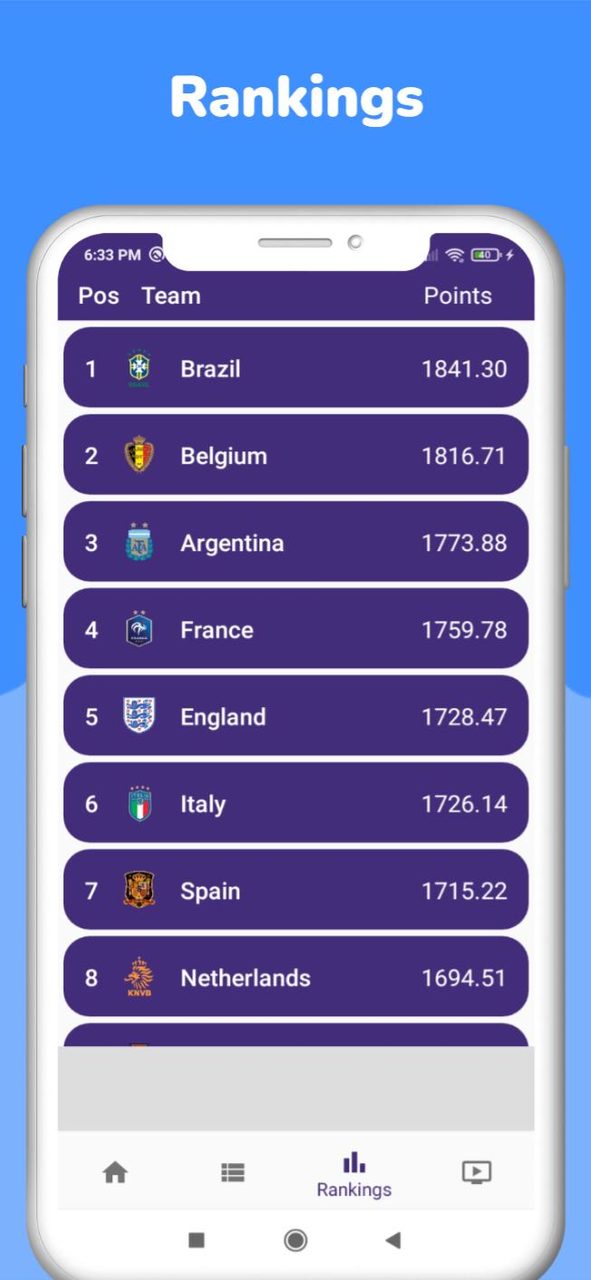Image resolution: width=591 pixels, height=1280 pixels.
Task: Select the Brazil ranking row
Action: (x=295, y=368)
